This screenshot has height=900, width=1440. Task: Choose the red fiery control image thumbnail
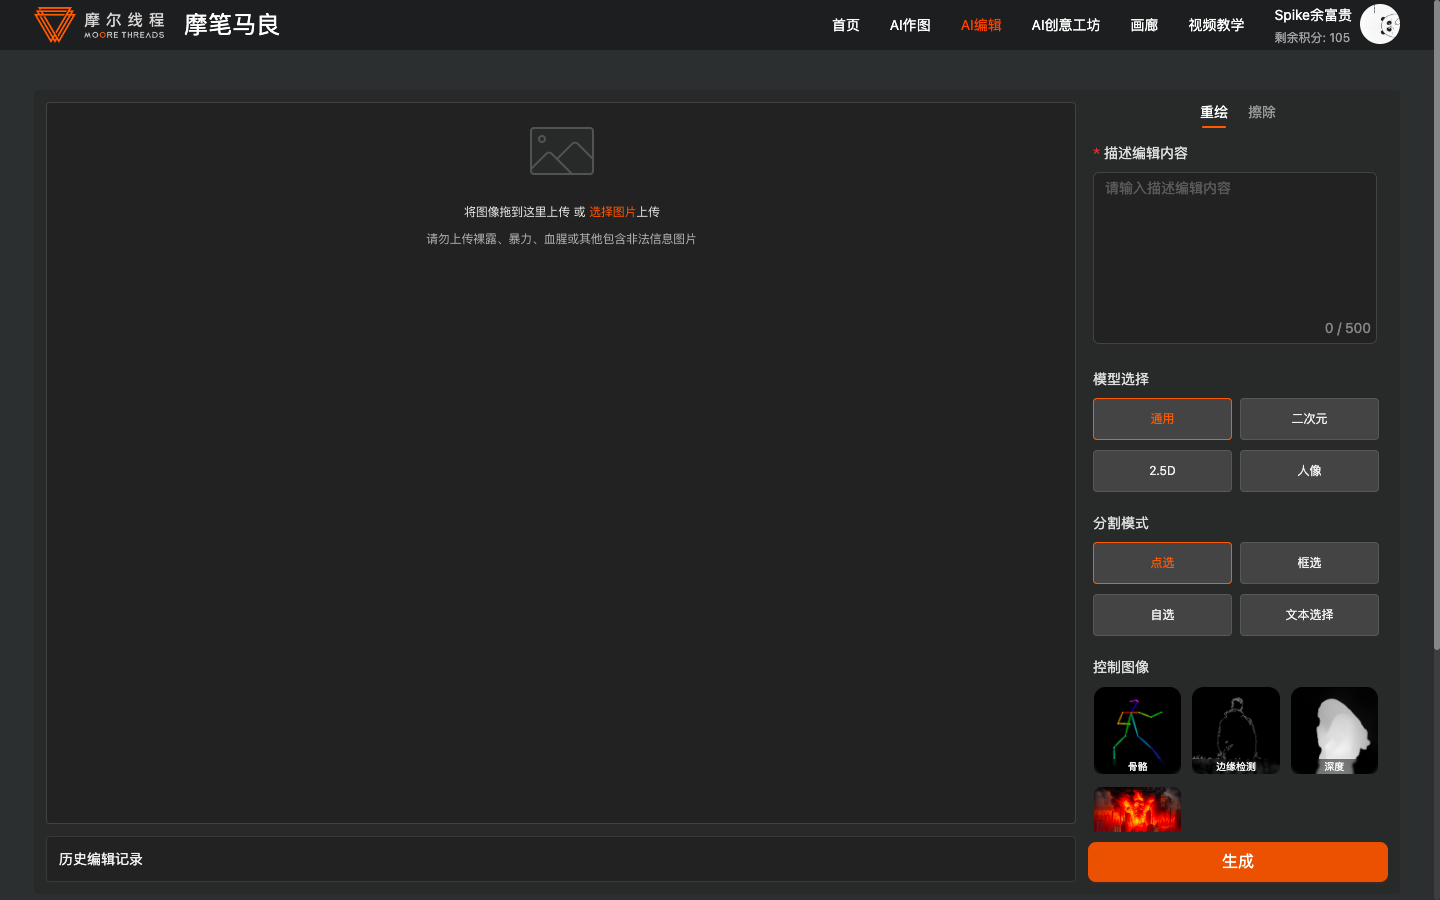point(1137,809)
